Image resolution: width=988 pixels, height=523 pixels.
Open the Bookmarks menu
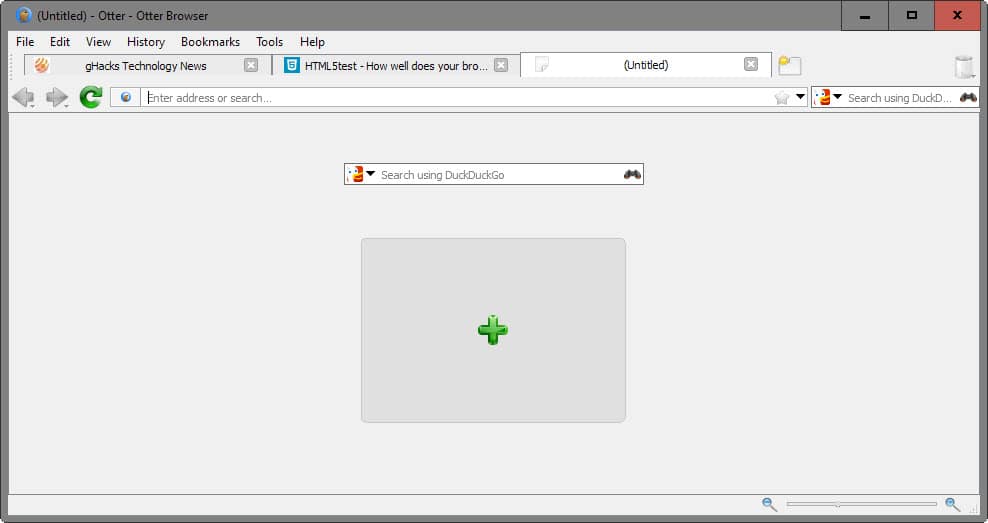210,42
